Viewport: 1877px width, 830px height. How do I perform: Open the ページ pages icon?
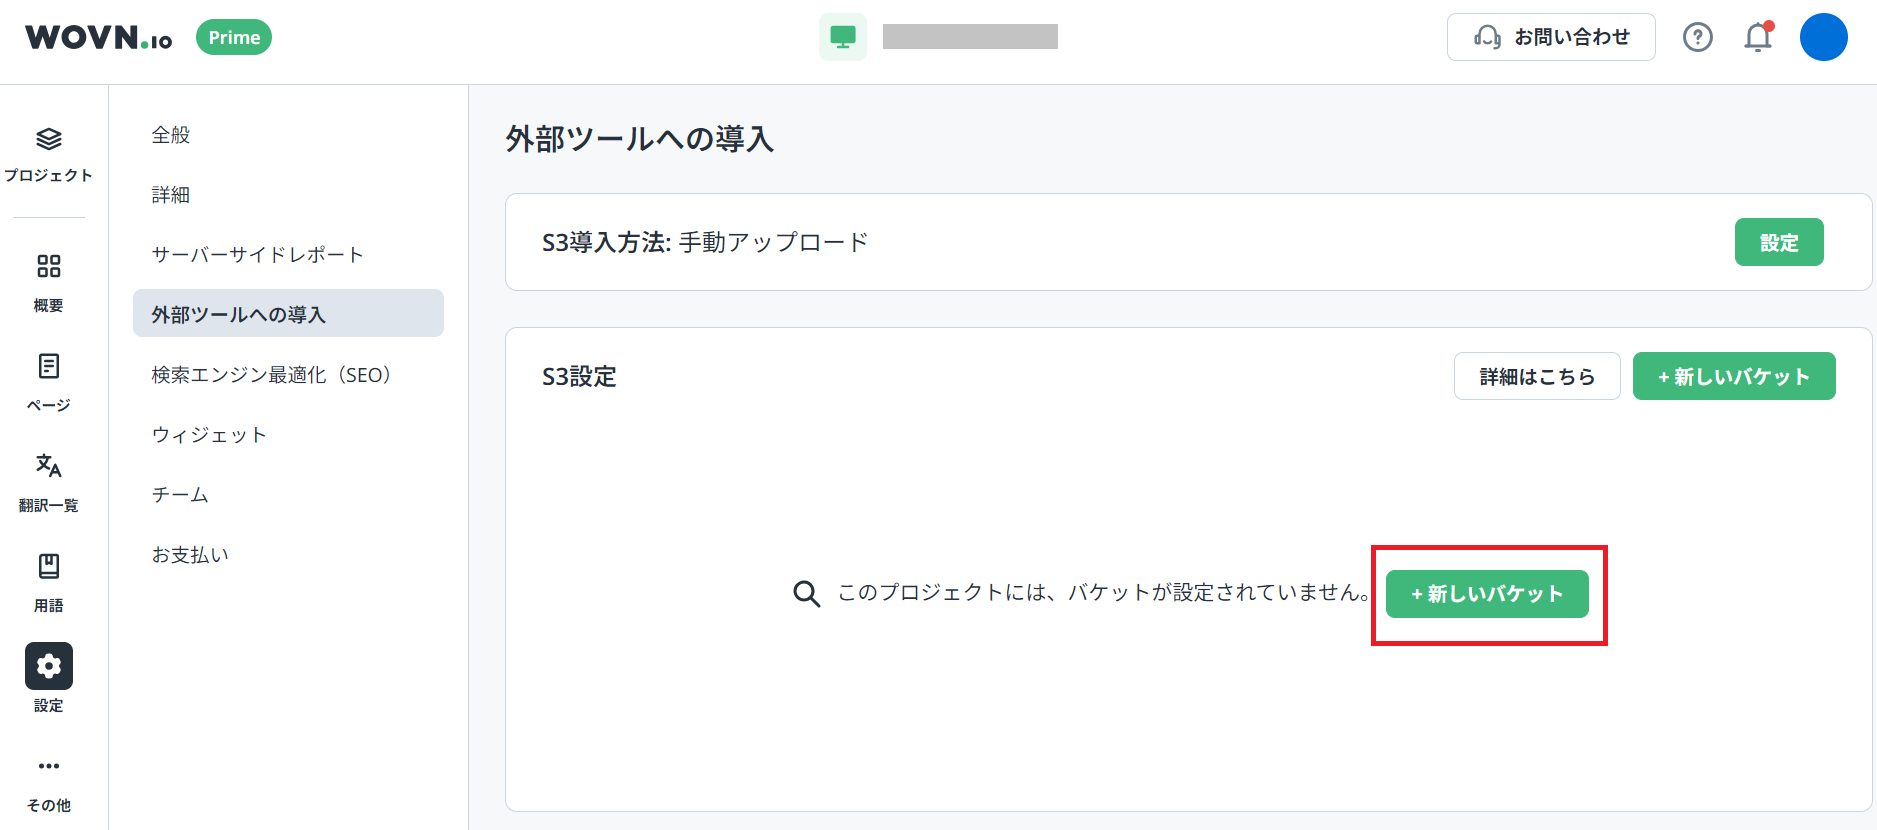(x=48, y=366)
